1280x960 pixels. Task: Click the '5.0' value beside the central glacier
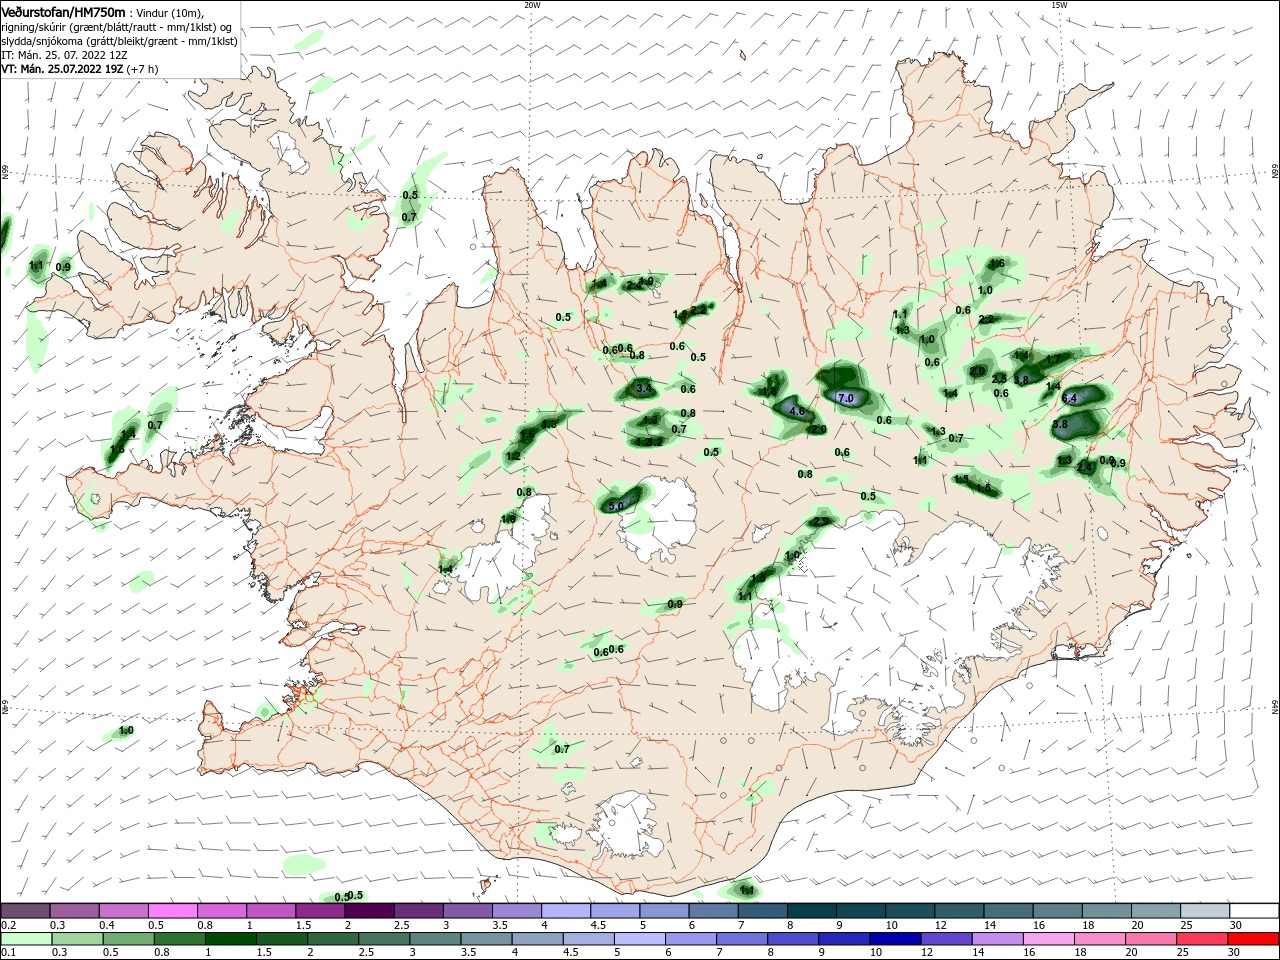coord(616,506)
